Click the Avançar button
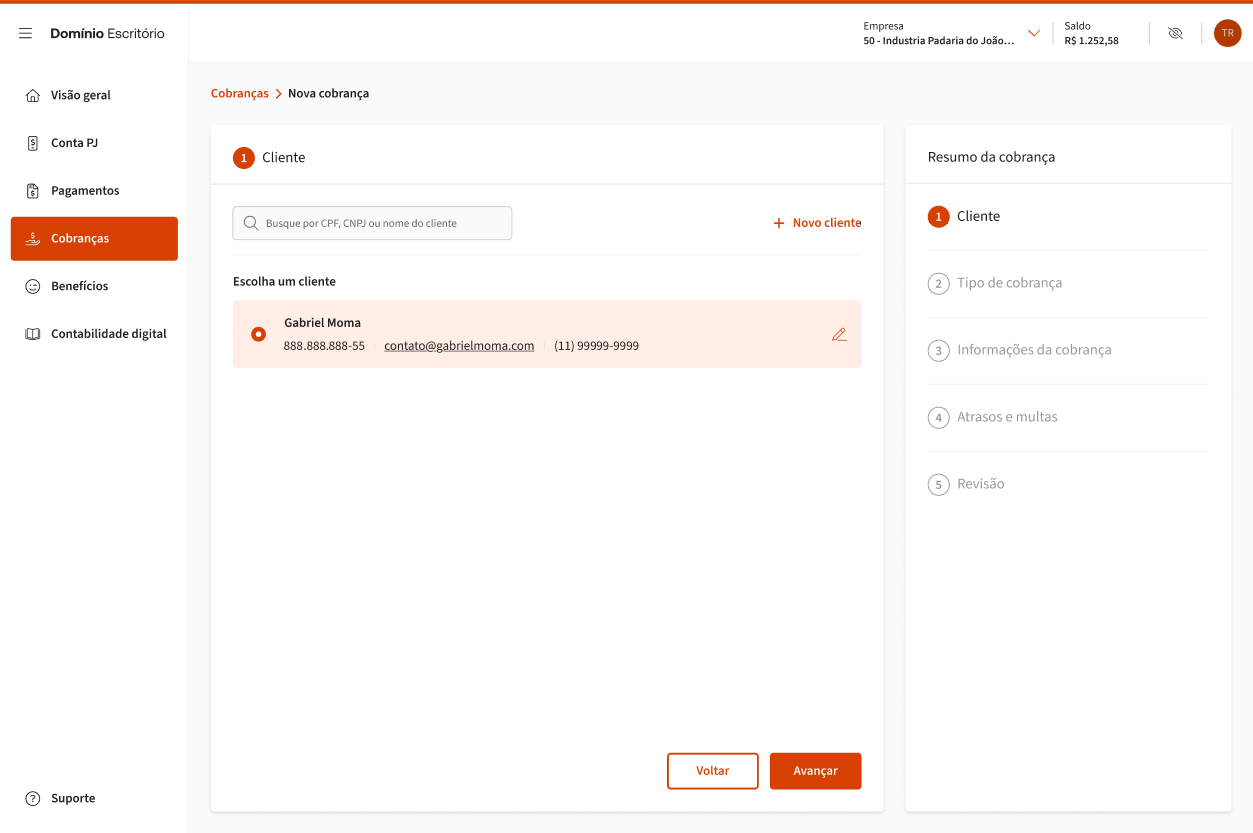 click(x=815, y=771)
